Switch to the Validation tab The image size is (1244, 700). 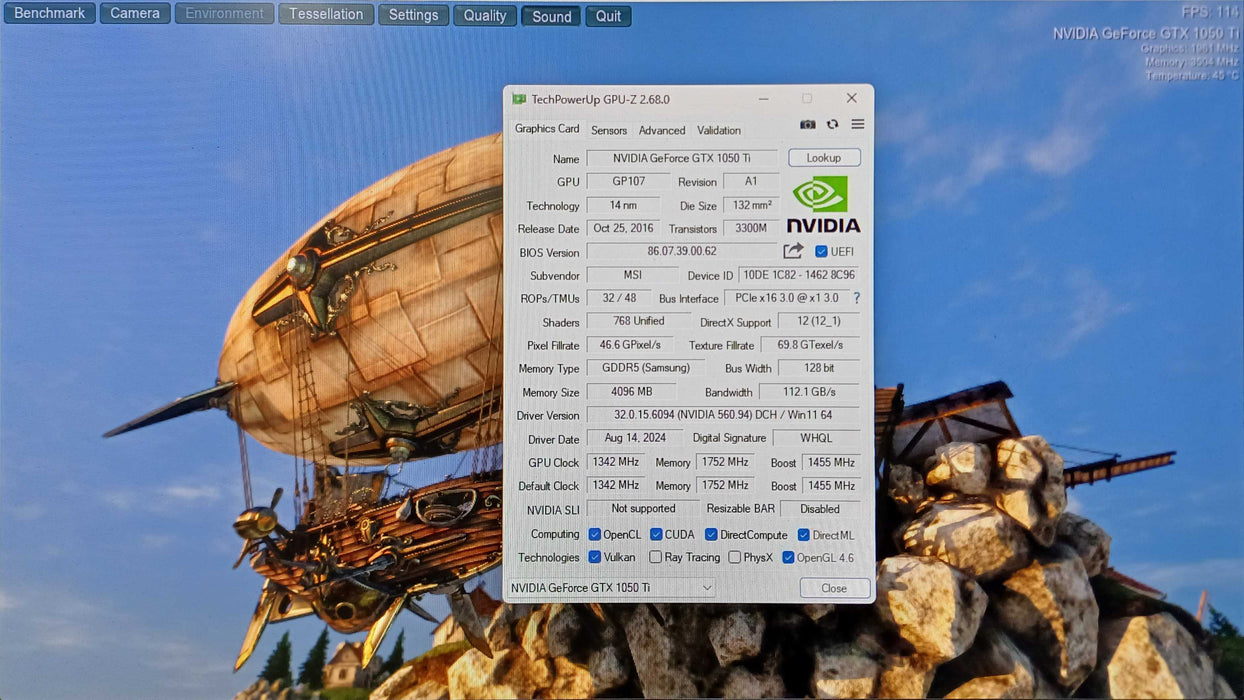[719, 130]
